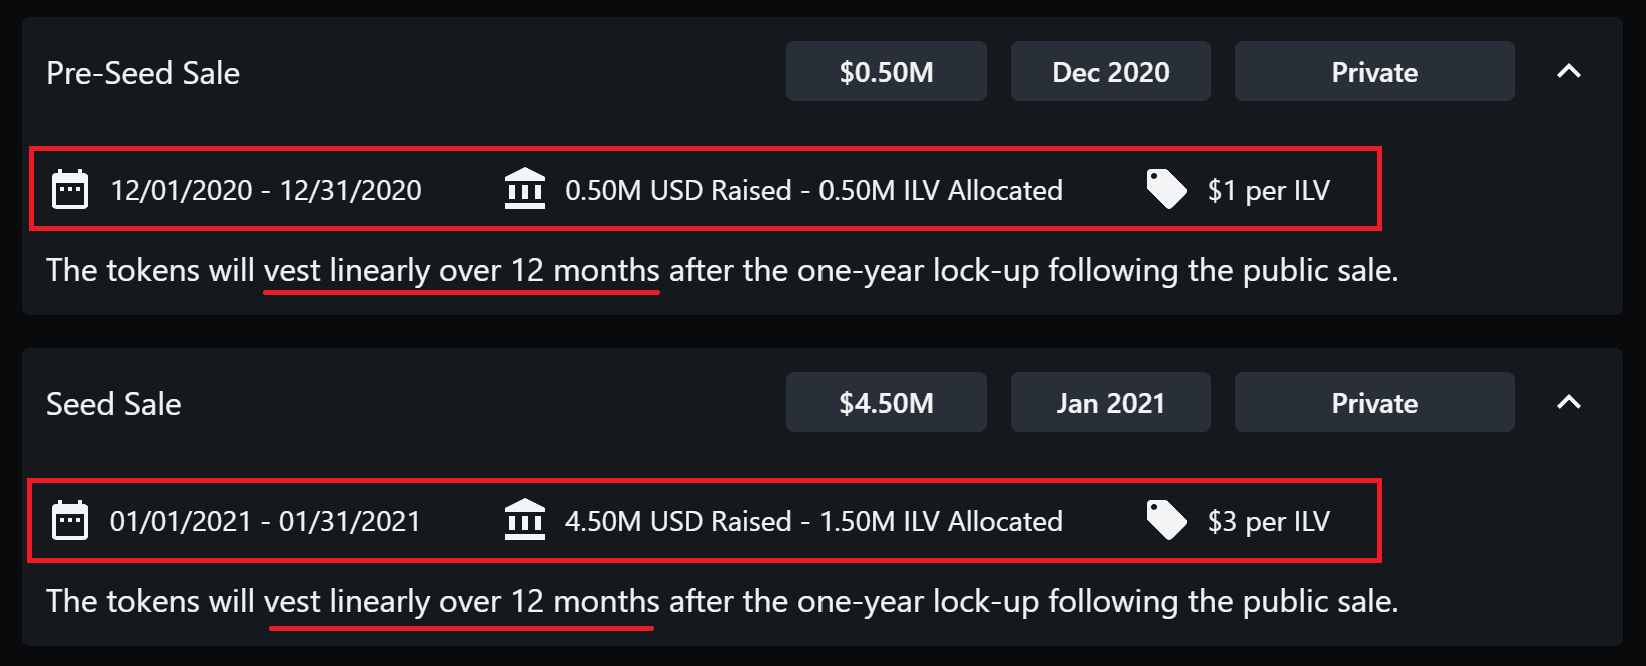The width and height of the screenshot is (1646, 666).
Task: Collapse the Pre-Seed Sale section chevron
Action: click(1569, 71)
